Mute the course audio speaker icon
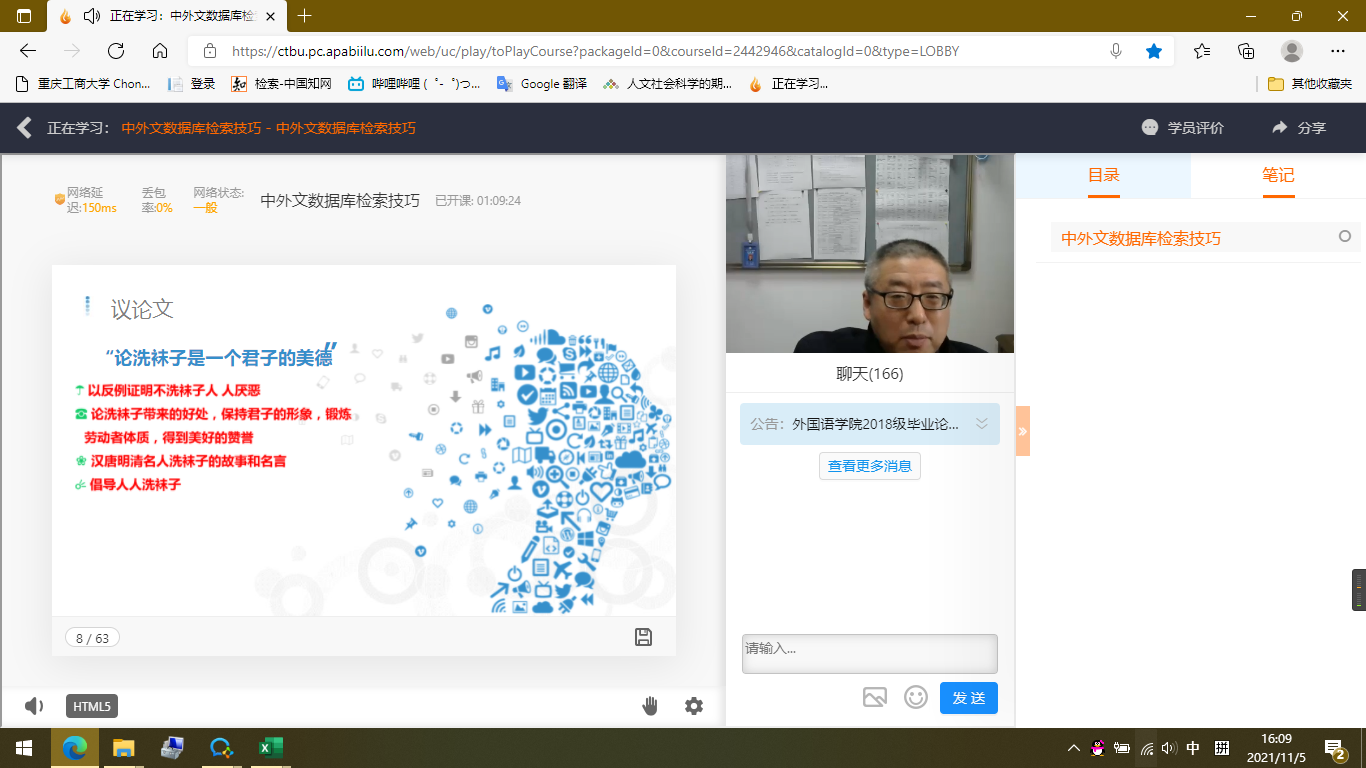This screenshot has width=1366, height=768. [34, 706]
